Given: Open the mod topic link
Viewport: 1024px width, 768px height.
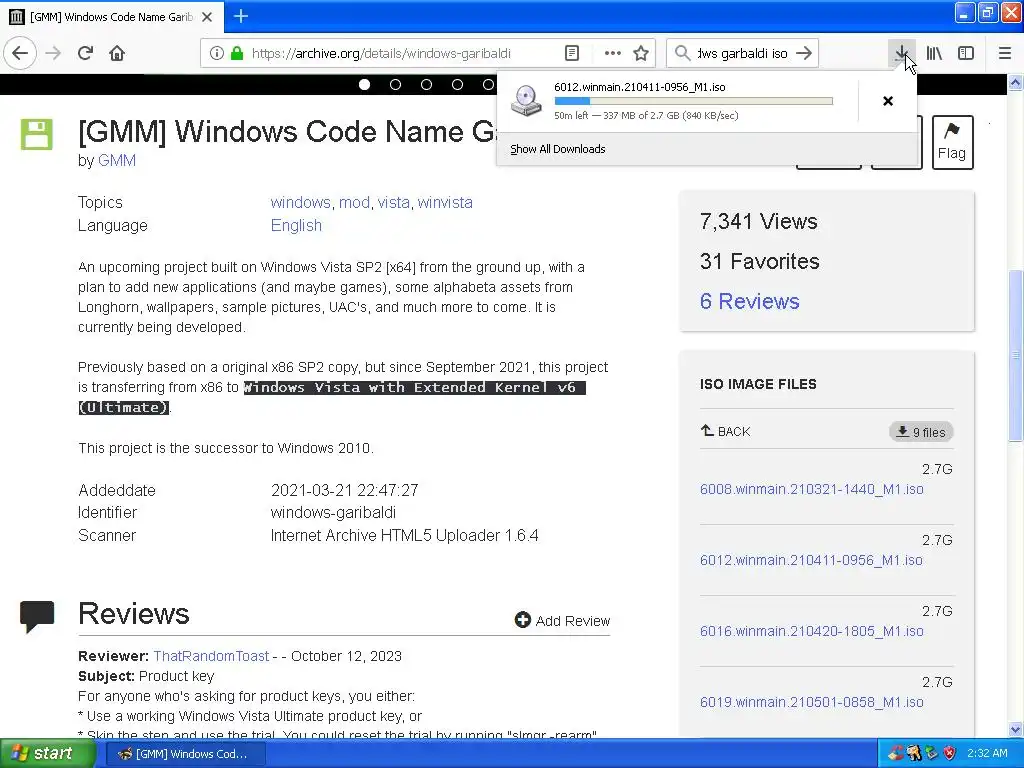Looking at the screenshot, I should (x=354, y=202).
